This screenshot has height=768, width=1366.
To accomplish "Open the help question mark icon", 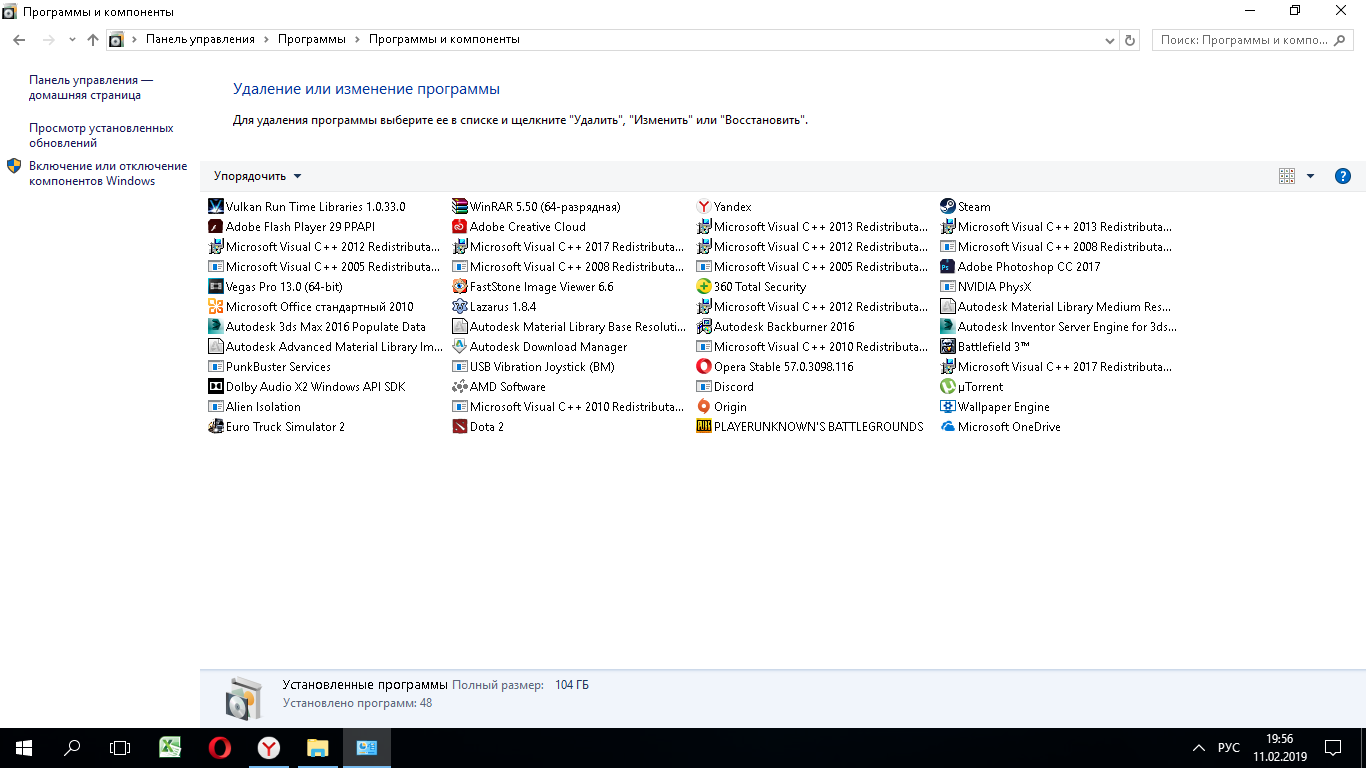I will 1343,176.
